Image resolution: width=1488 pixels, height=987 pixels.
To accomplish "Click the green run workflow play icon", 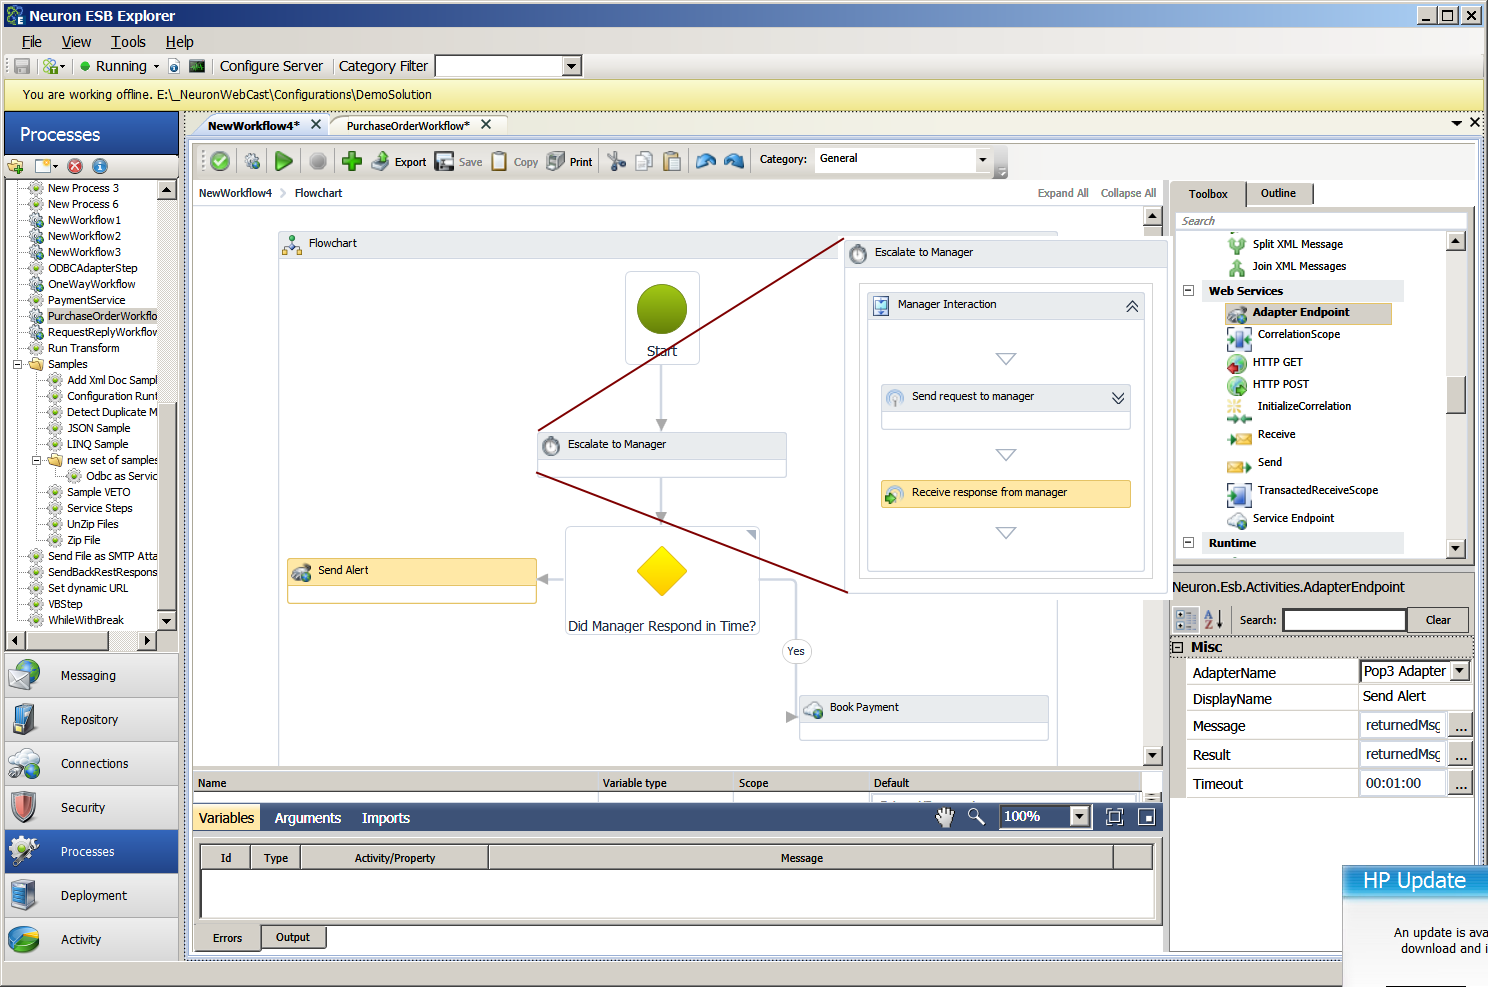I will (284, 161).
